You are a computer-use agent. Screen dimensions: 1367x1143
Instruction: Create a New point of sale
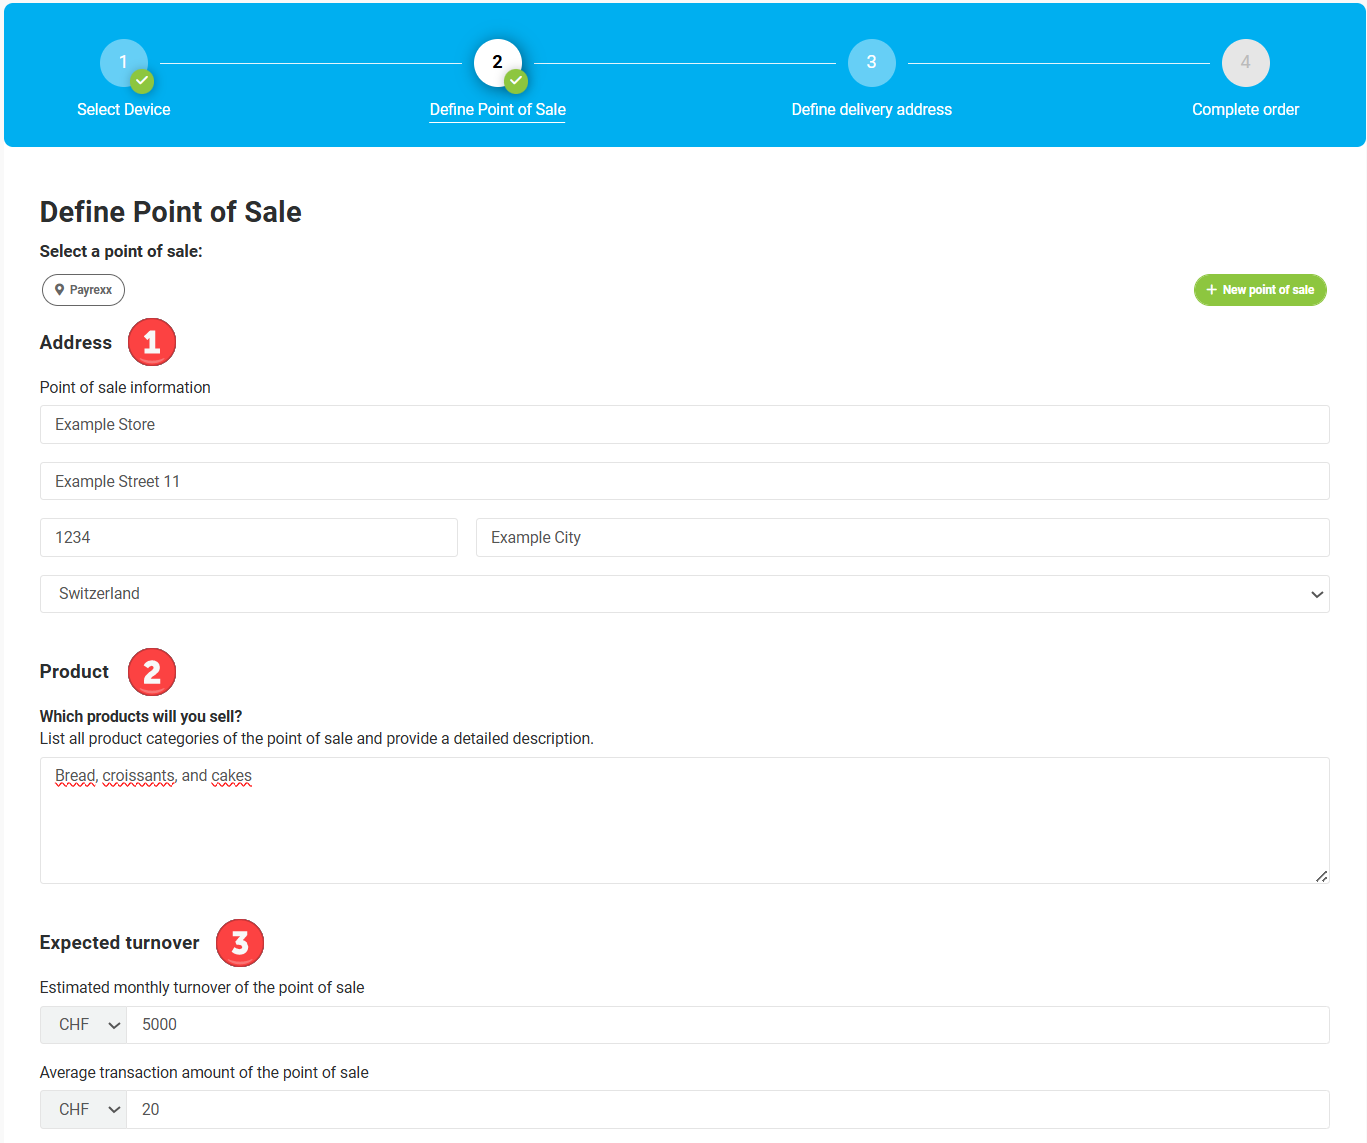(x=1260, y=290)
